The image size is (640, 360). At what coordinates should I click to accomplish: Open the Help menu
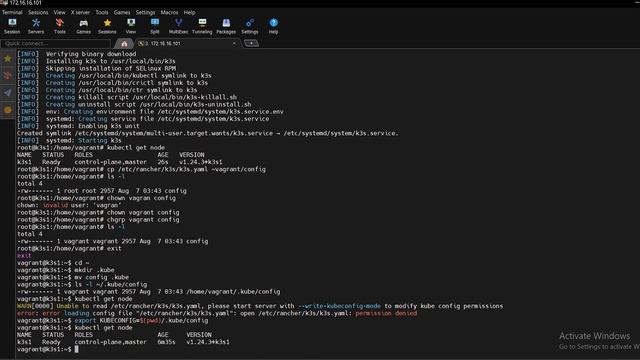189,12
